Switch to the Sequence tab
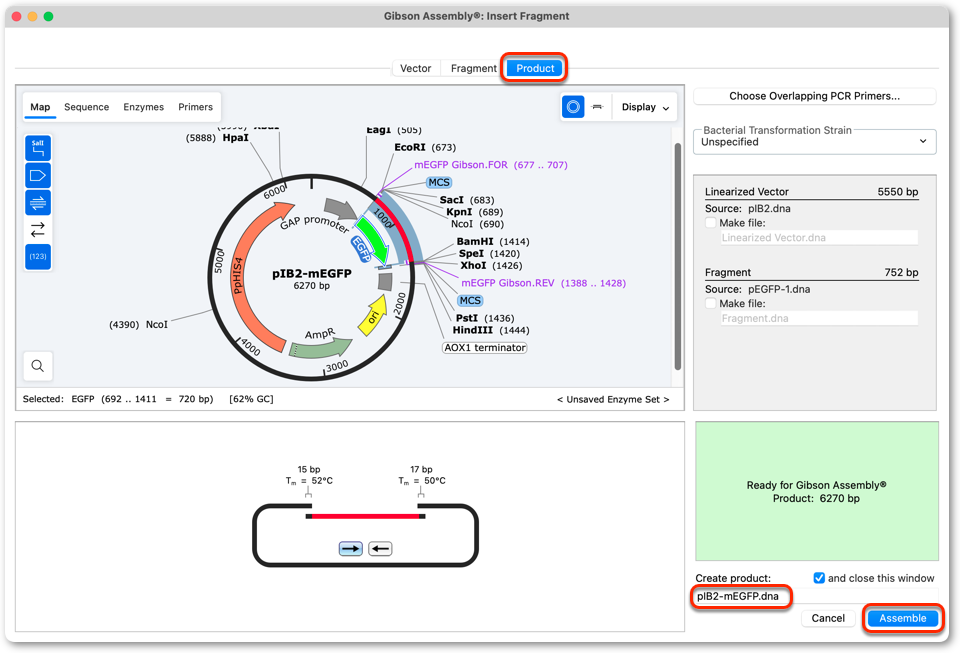The height and width of the screenshot is (653, 961). (86, 107)
